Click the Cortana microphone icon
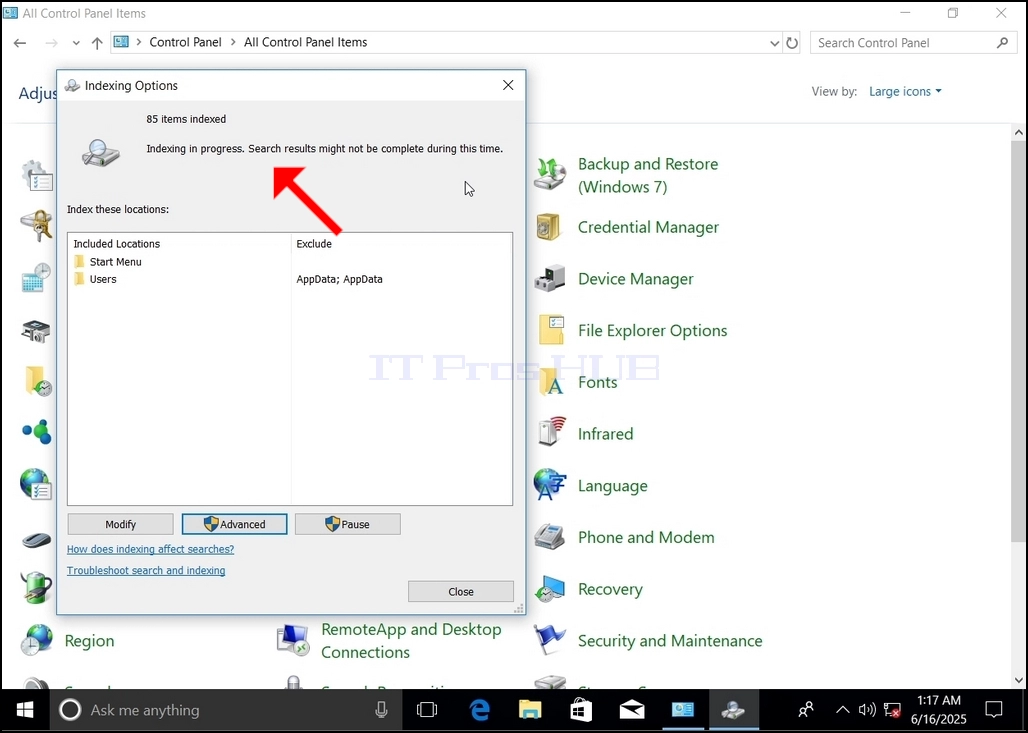 [x=381, y=709]
